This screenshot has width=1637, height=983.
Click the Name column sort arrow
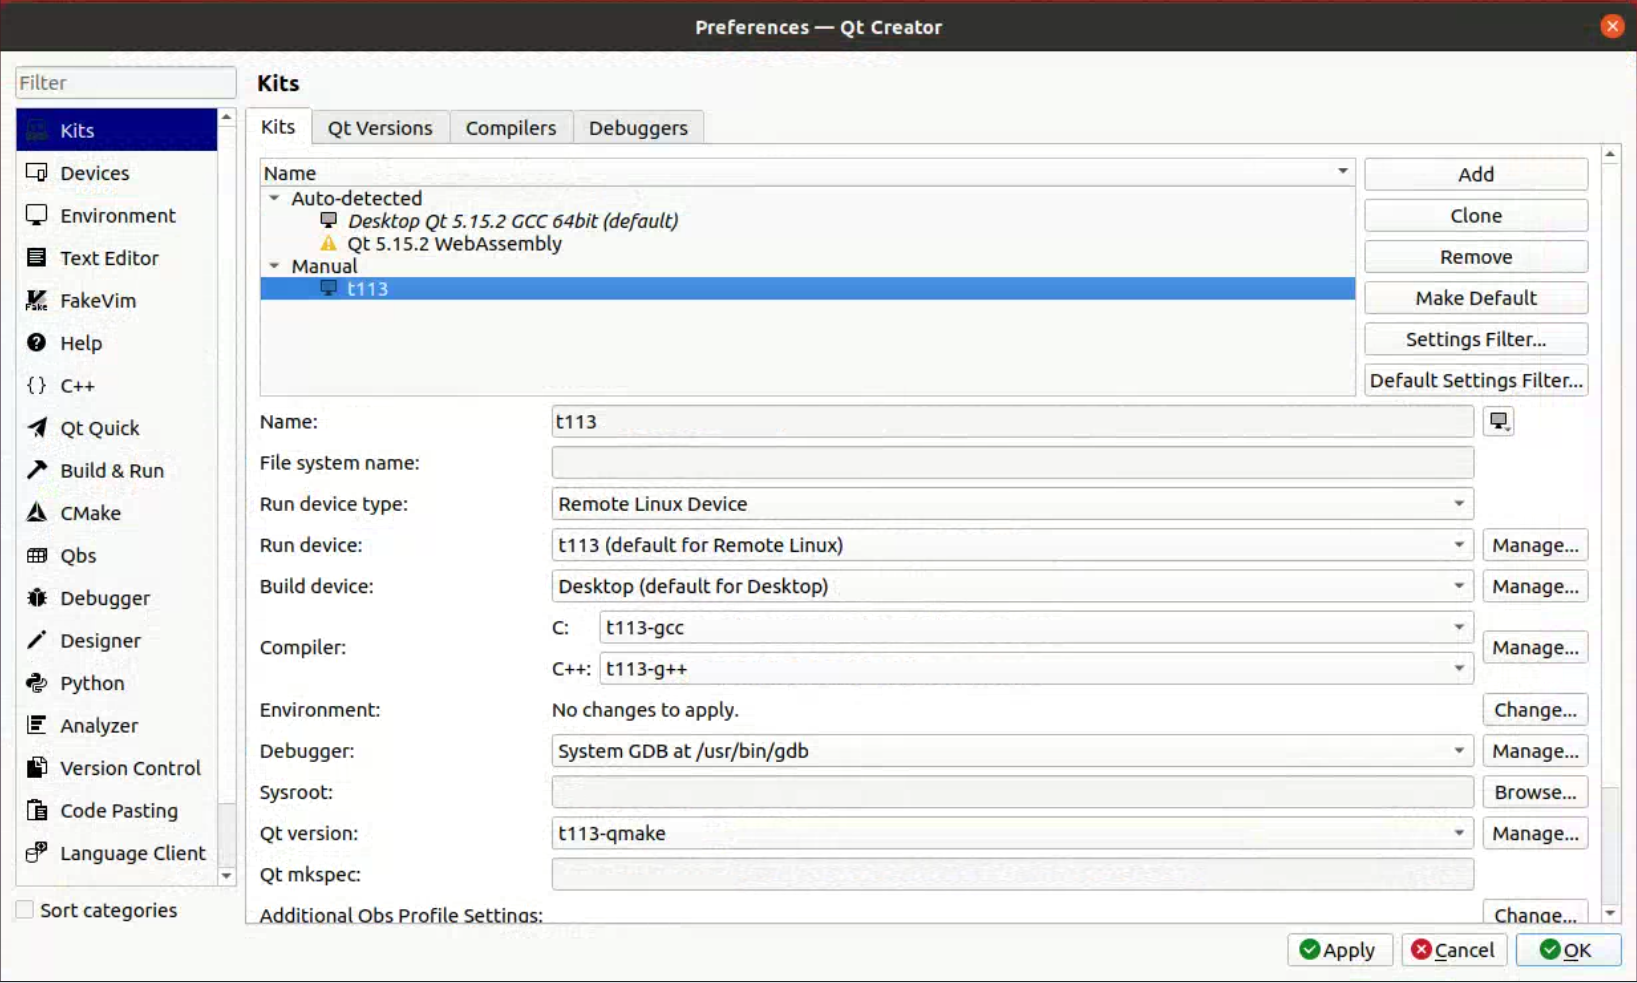1342,172
